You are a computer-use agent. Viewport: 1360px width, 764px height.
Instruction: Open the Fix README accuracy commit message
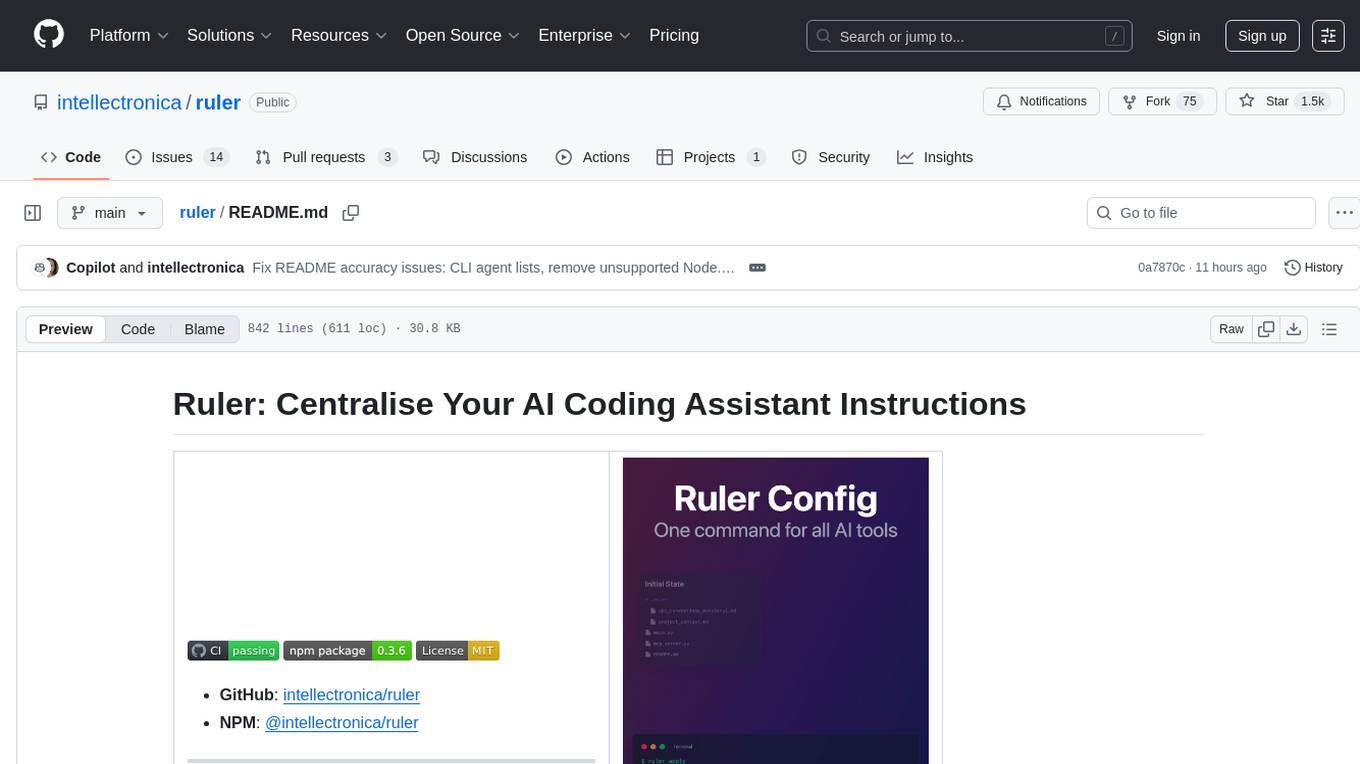494,267
